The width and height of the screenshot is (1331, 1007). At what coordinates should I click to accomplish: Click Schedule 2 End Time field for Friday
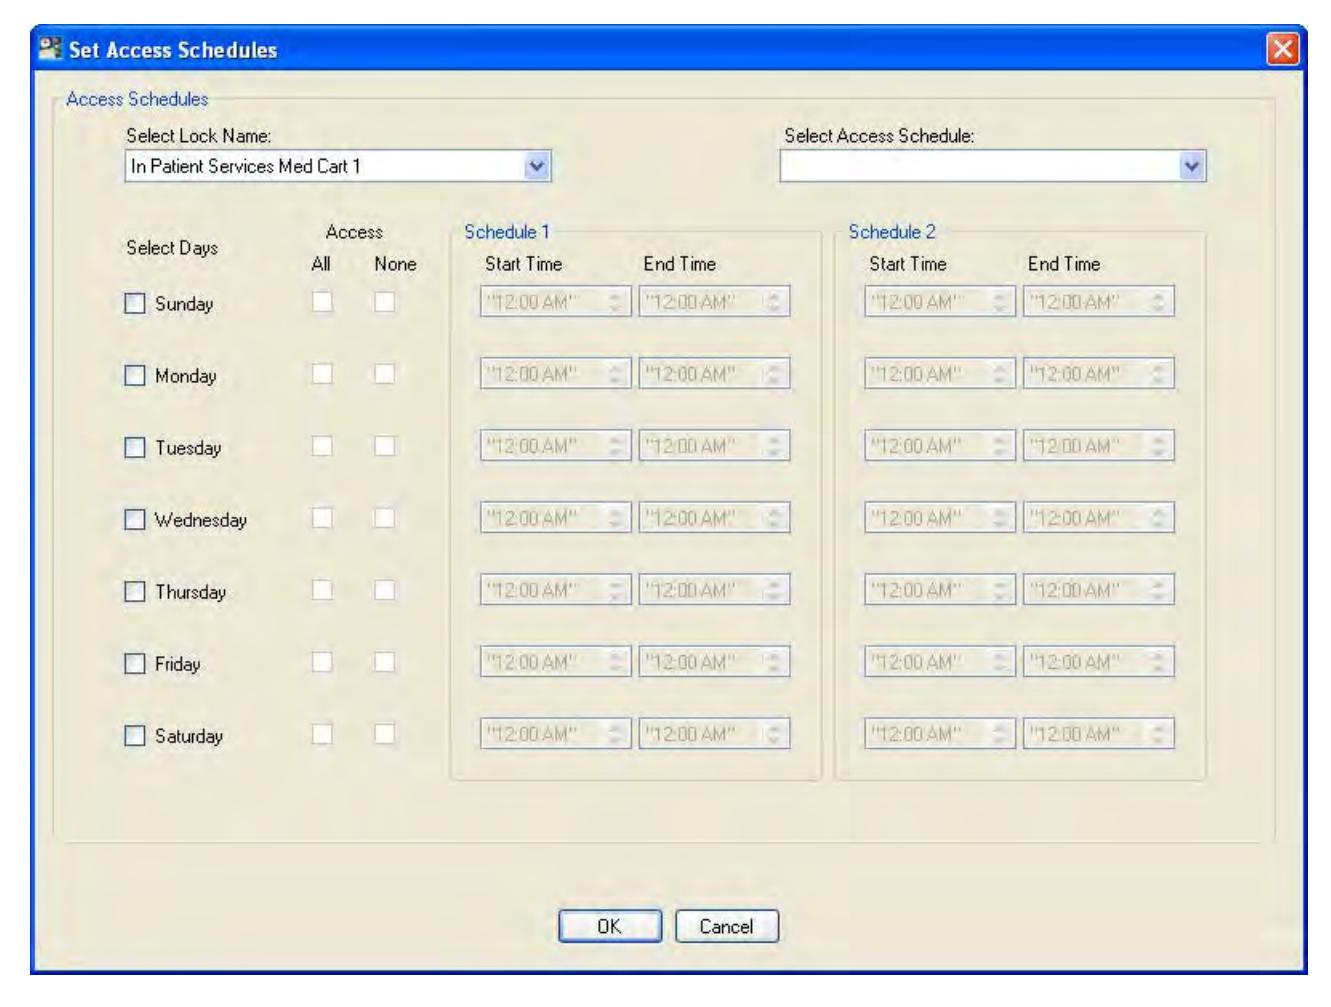(x=1098, y=662)
